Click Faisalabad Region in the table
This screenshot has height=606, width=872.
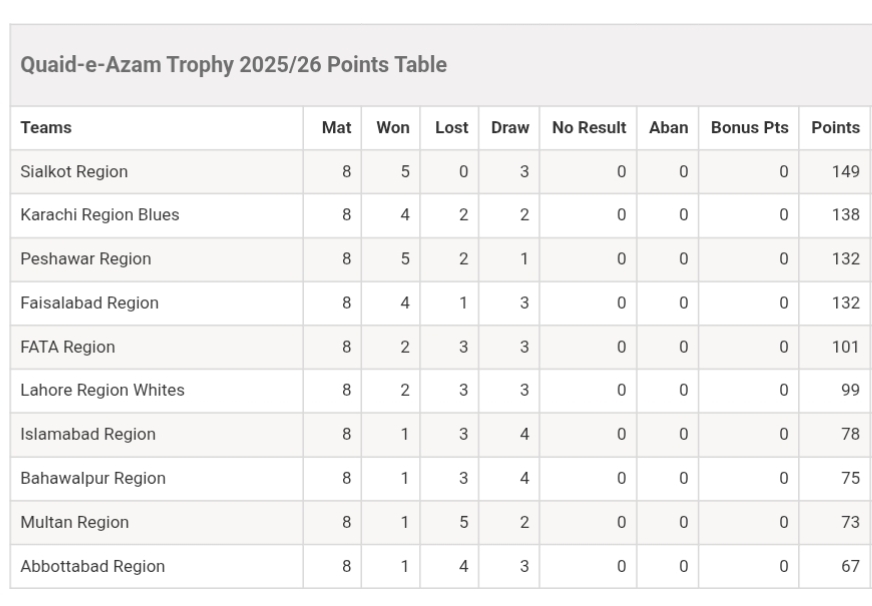tap(90, 303)
